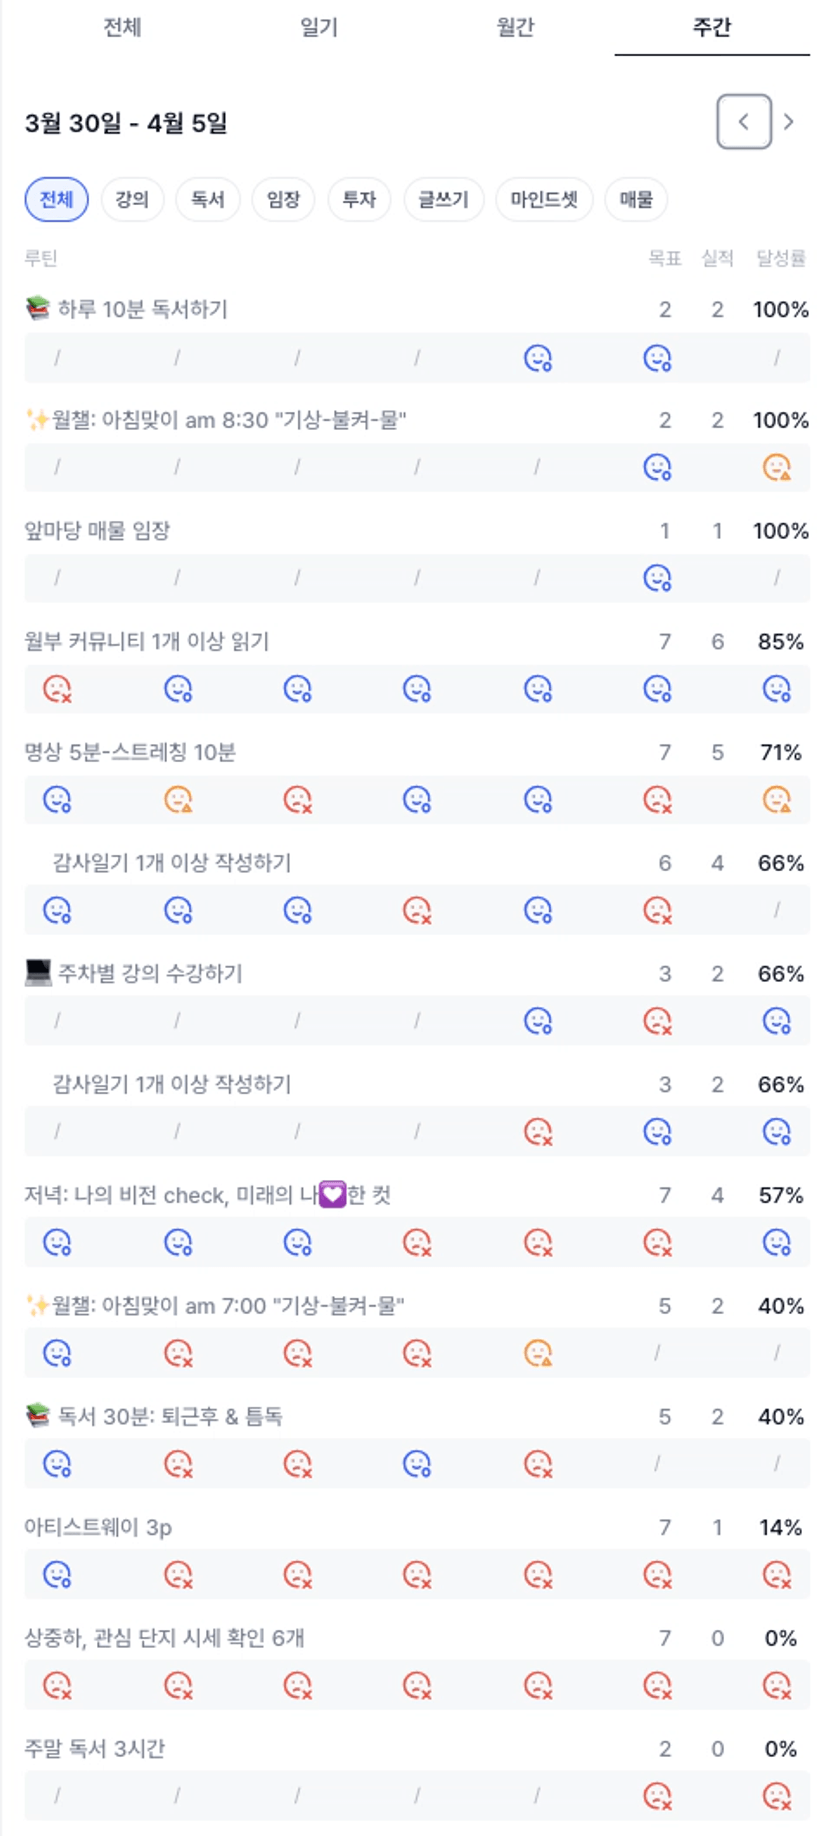
Task: Open the 명상 5분-스트레칭 10분 routine
Action: pyautogui.click(x=130, y=752)
